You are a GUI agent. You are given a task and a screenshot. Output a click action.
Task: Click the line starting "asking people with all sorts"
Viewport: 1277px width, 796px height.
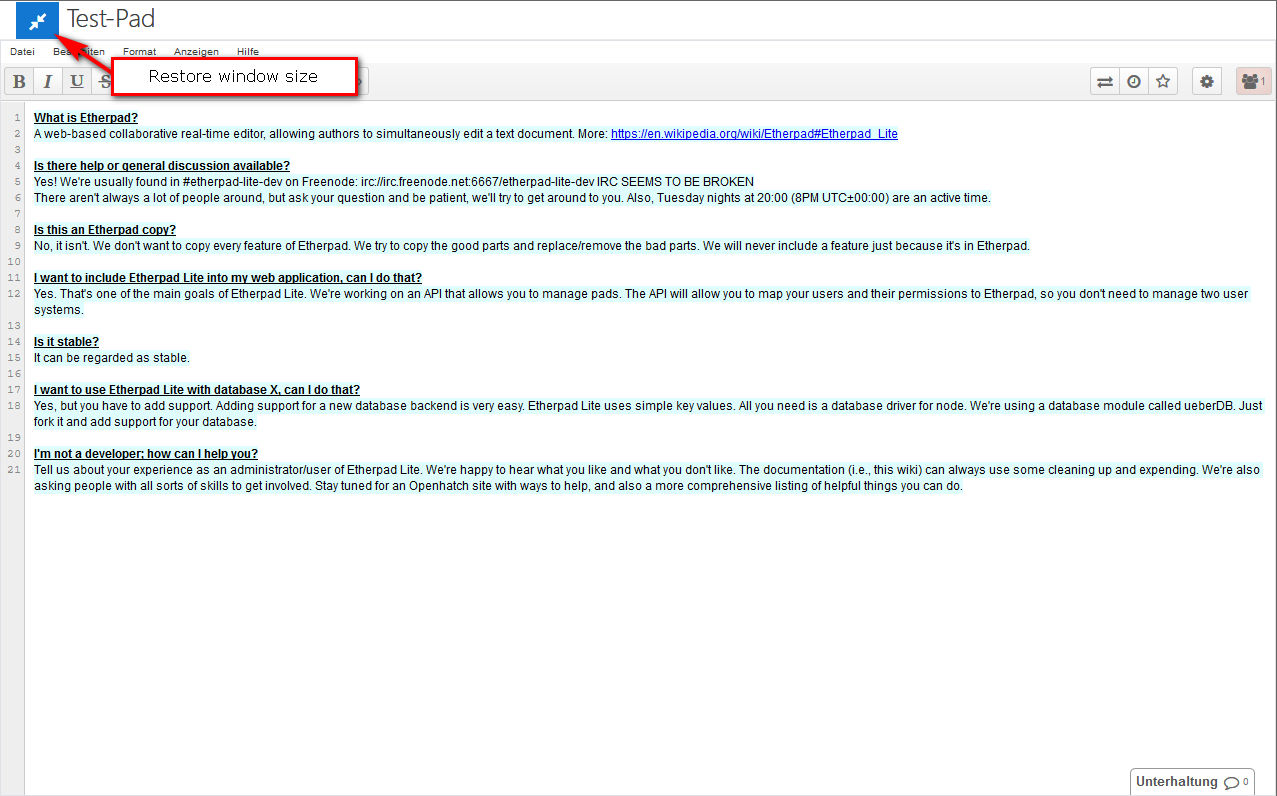(x=498, y=486)
